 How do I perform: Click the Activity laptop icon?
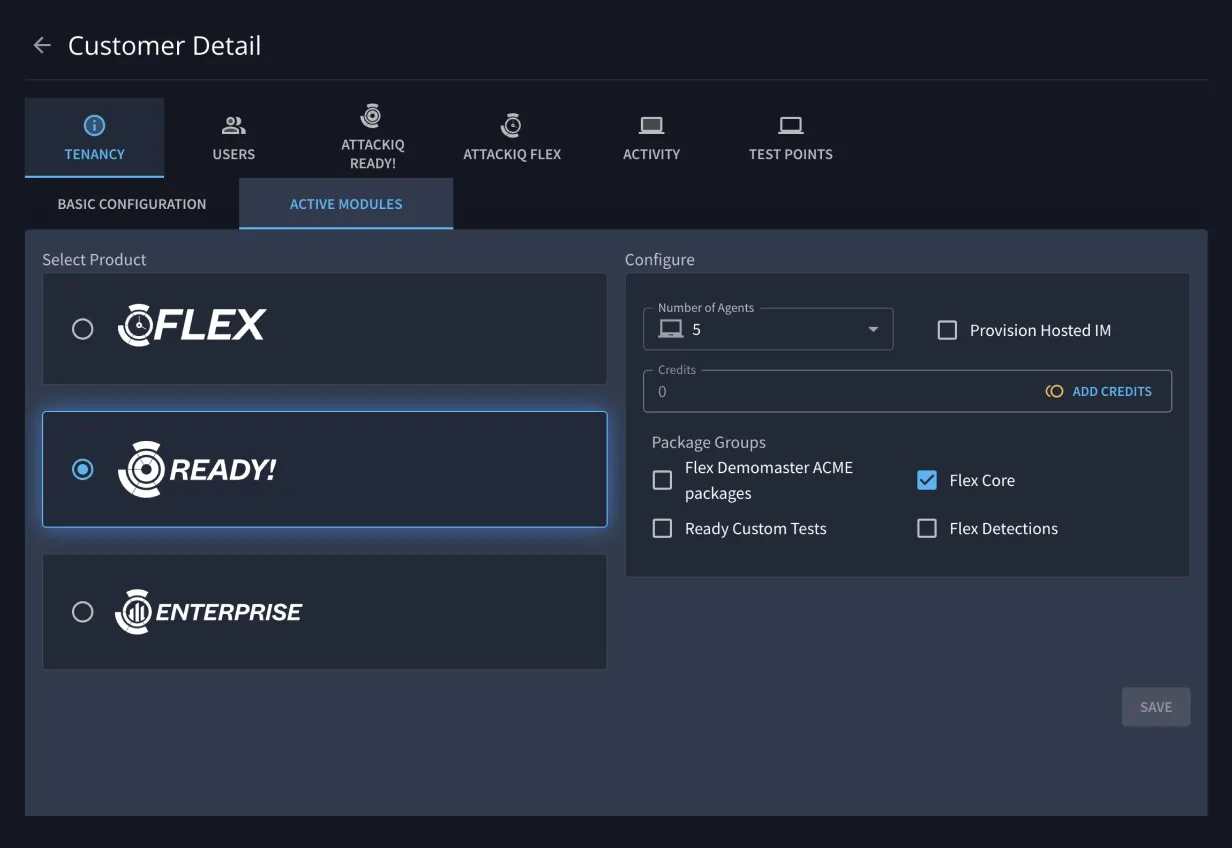click(x=651, y=125)
